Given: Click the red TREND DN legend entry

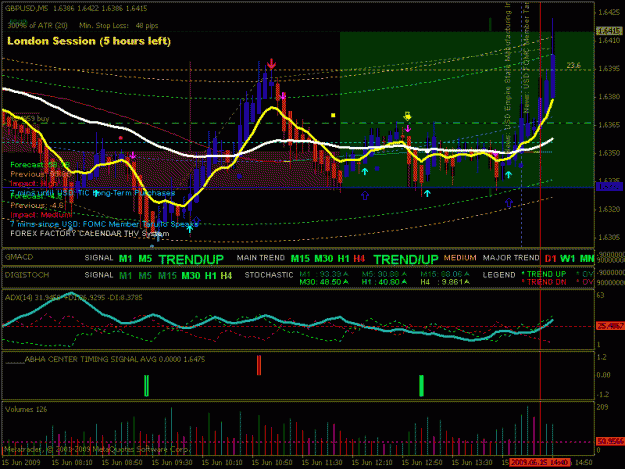Looking at the screenshot, I should (544, 282).
